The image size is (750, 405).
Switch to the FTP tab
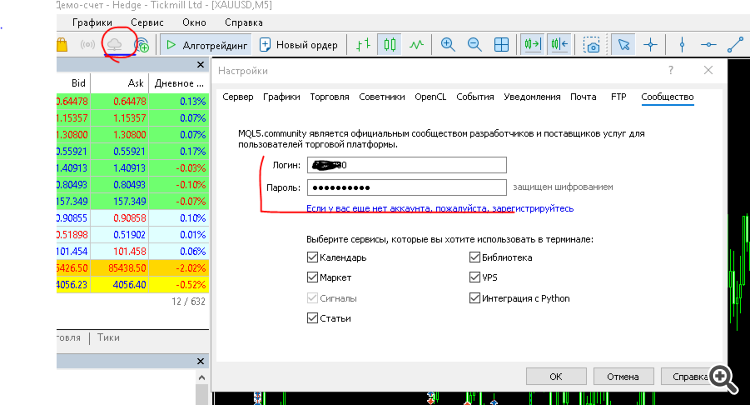click(x=618, y=97)
